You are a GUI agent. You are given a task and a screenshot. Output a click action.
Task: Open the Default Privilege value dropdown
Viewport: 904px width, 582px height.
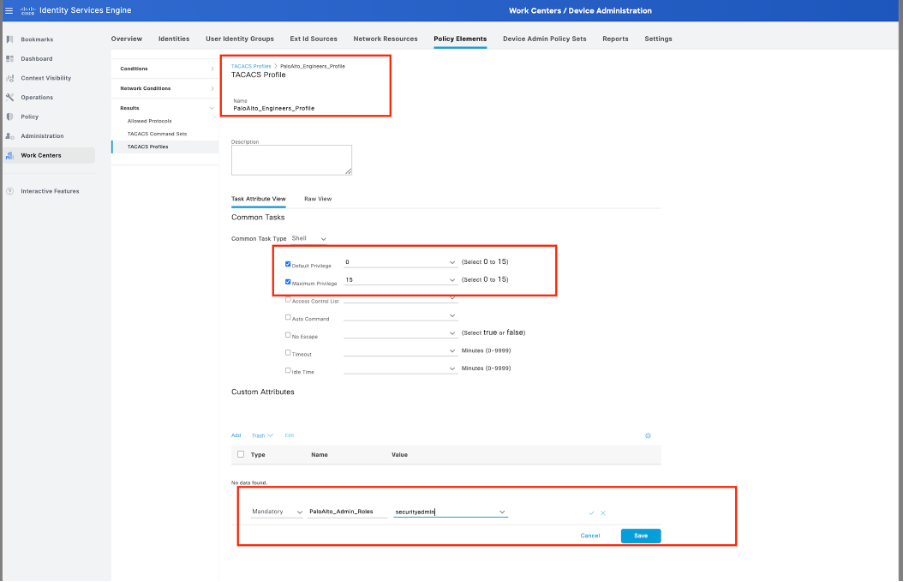click(x=400, y=262)
